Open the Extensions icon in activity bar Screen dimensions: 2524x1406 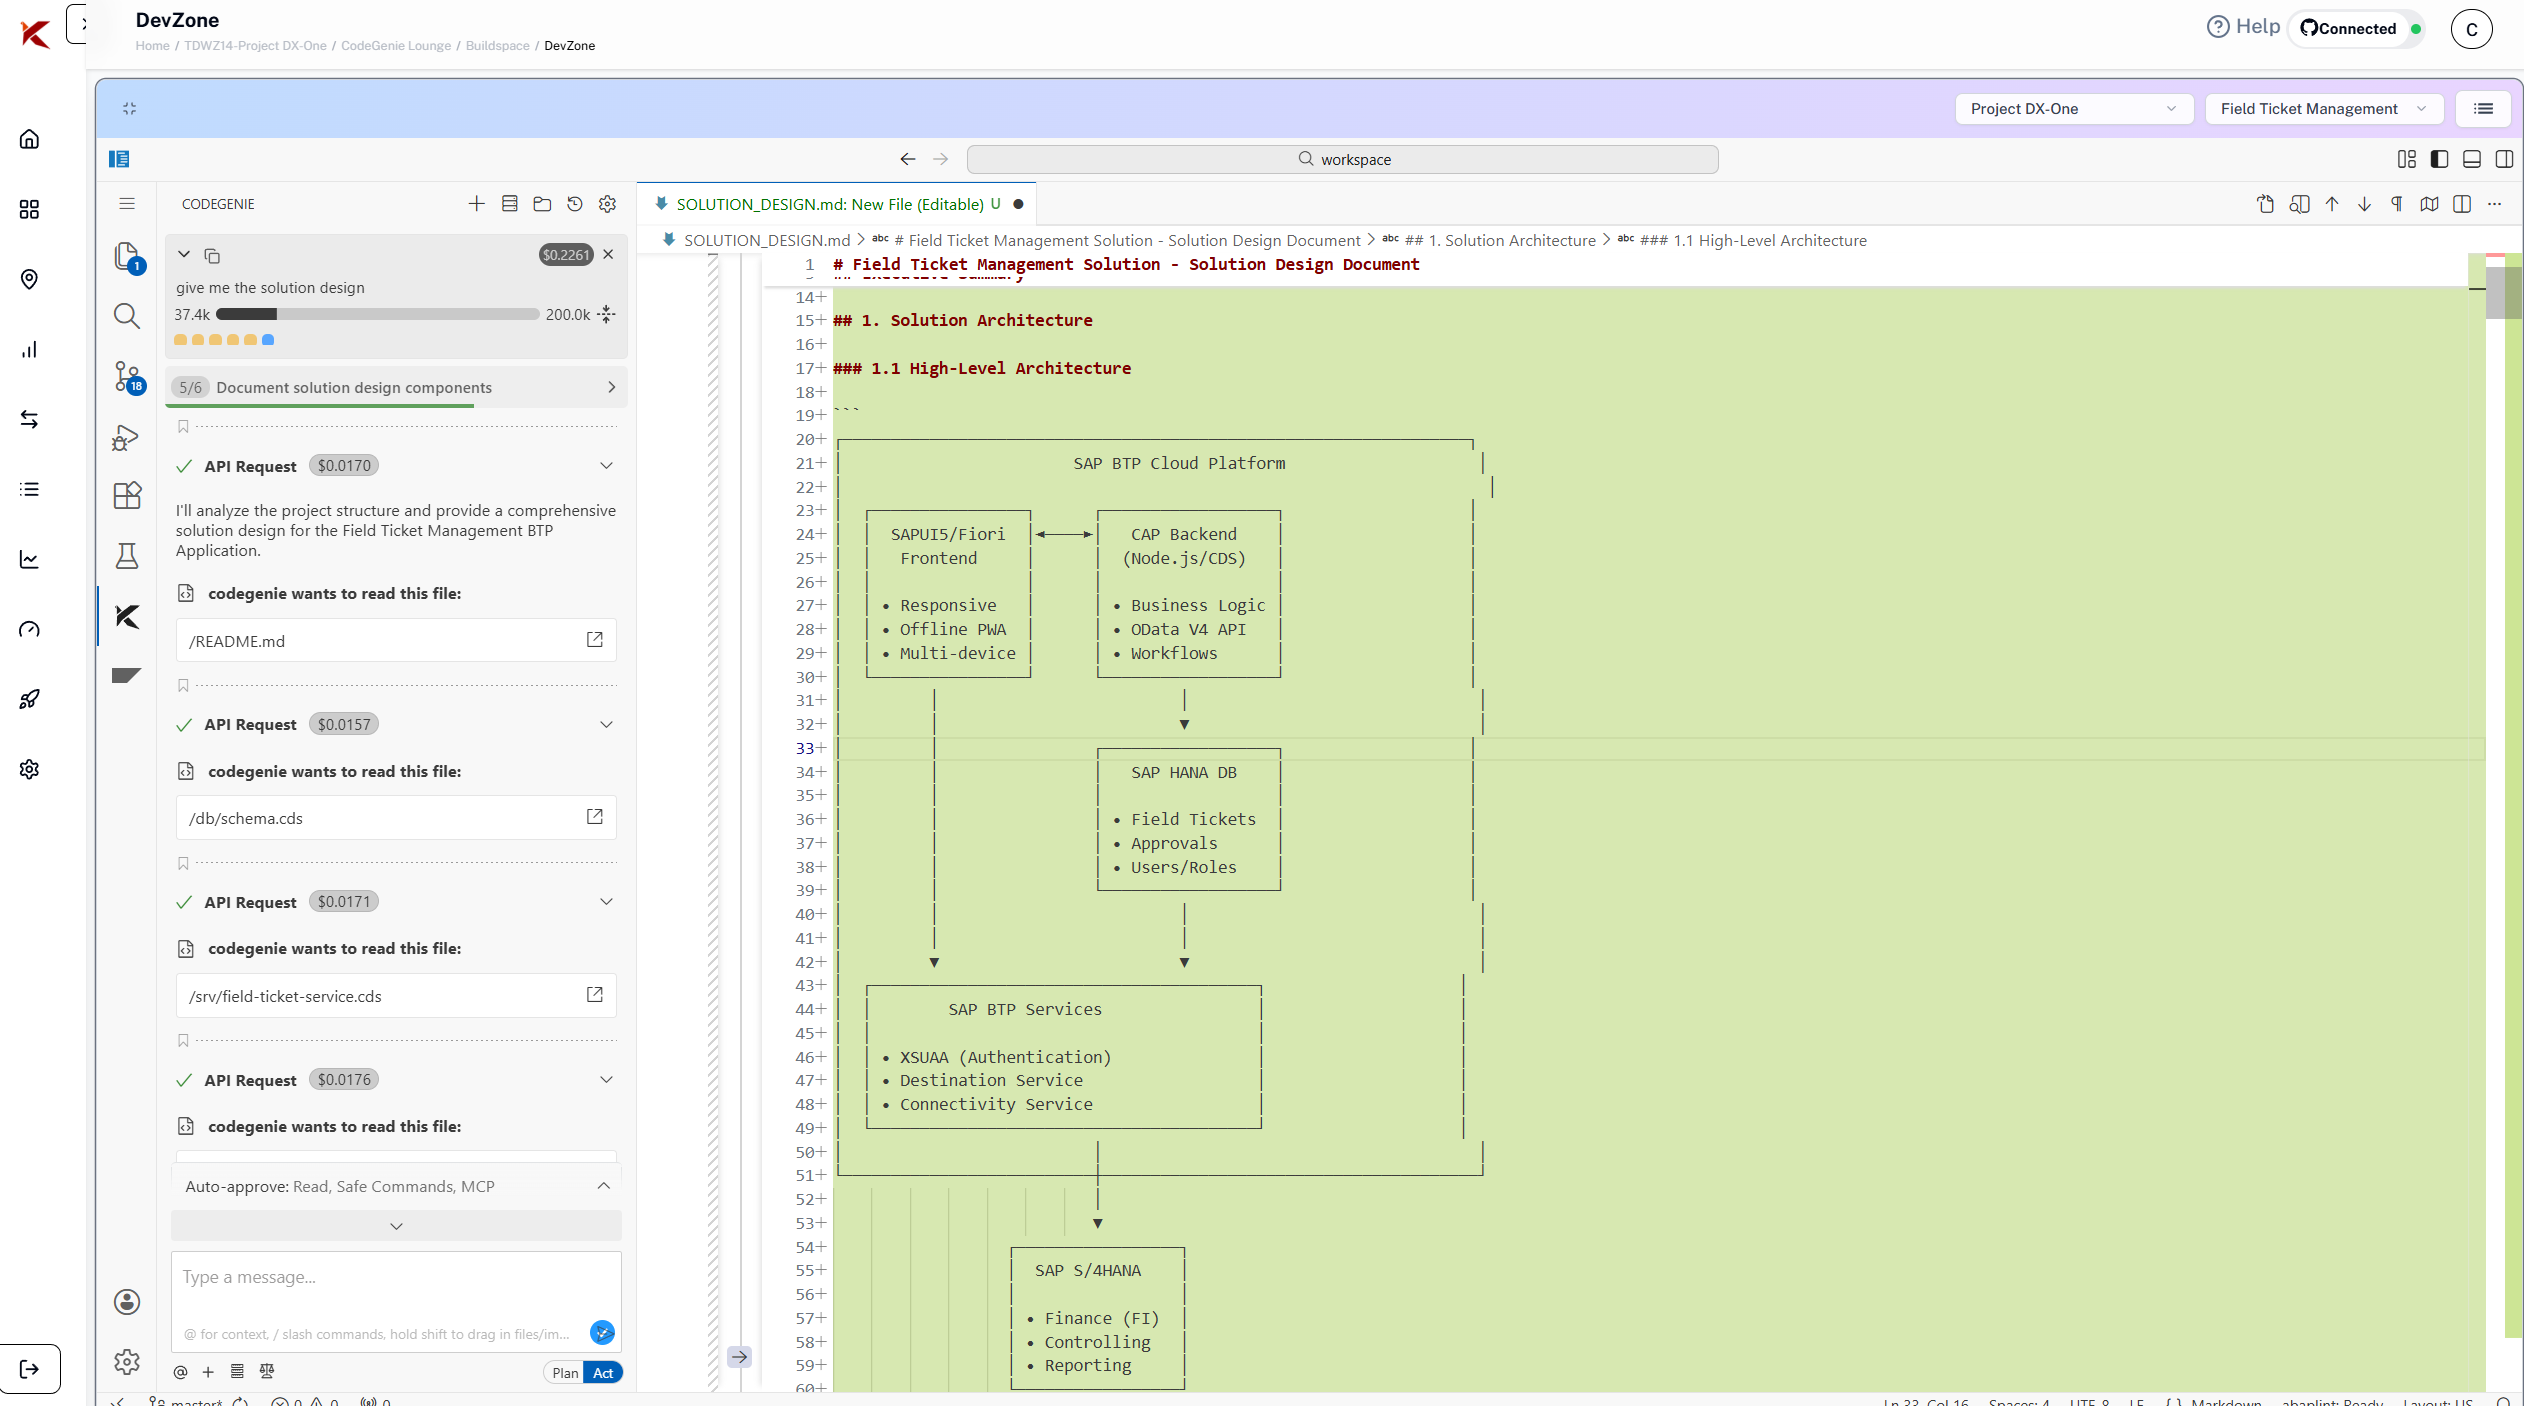(x=127, y=496)
